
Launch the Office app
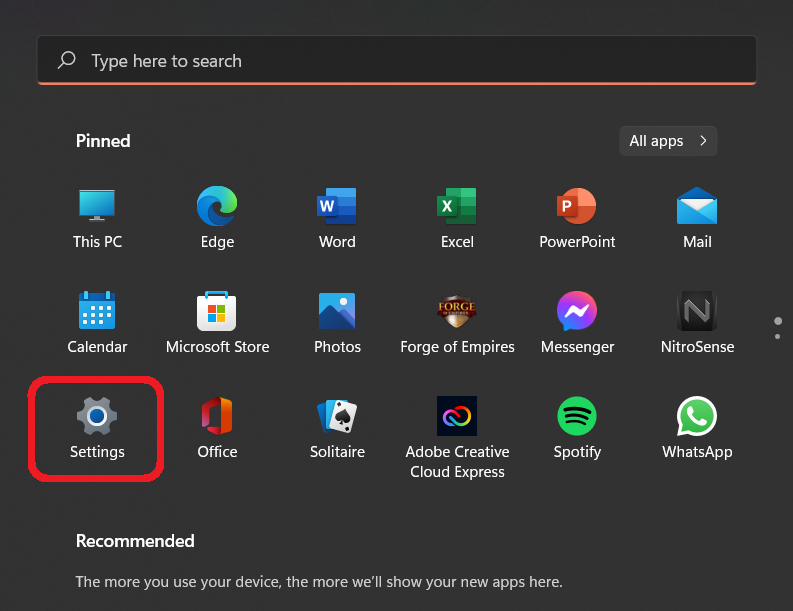tap(217, 428)
